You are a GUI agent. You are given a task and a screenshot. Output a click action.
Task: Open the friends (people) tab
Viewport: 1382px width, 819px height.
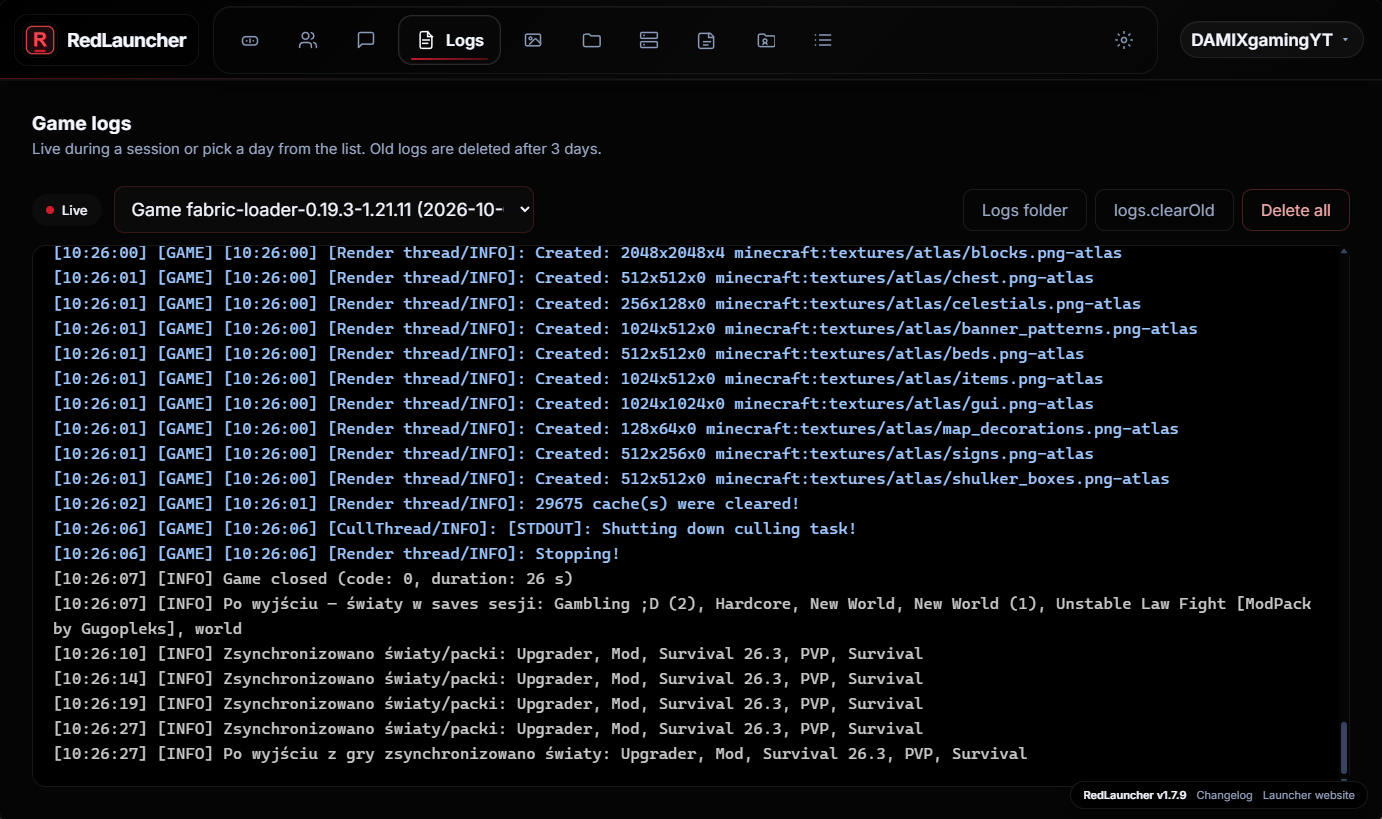pyautogui.click(x=308, y=40)
